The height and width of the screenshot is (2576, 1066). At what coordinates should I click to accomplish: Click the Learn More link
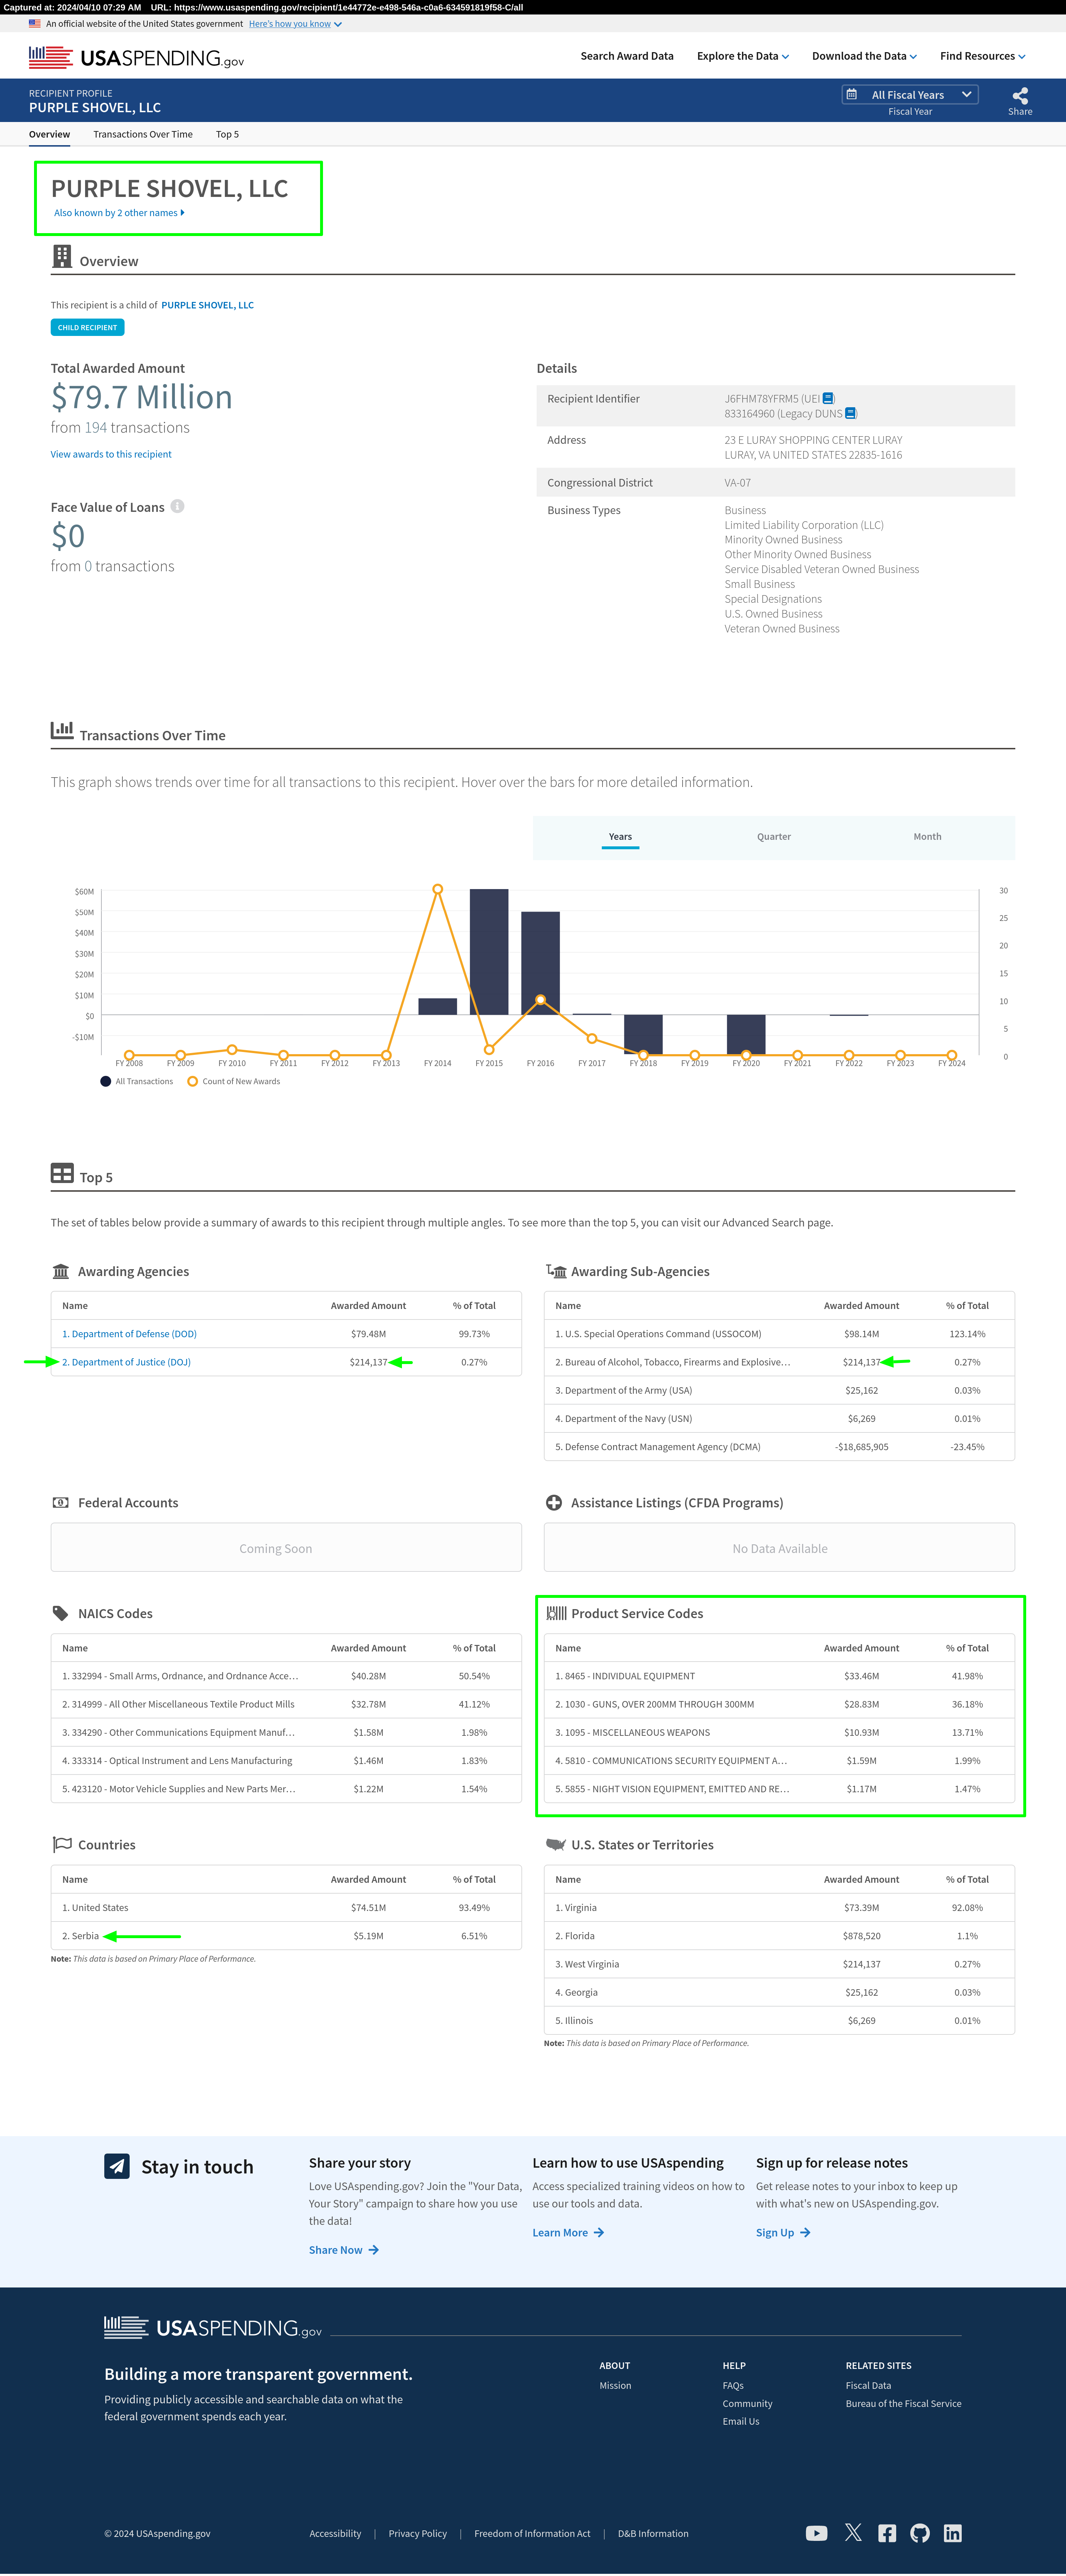(568, 2232)
